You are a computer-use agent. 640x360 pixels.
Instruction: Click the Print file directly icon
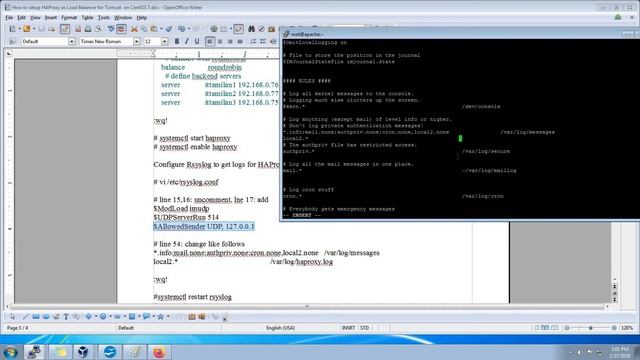click(88, 29)
